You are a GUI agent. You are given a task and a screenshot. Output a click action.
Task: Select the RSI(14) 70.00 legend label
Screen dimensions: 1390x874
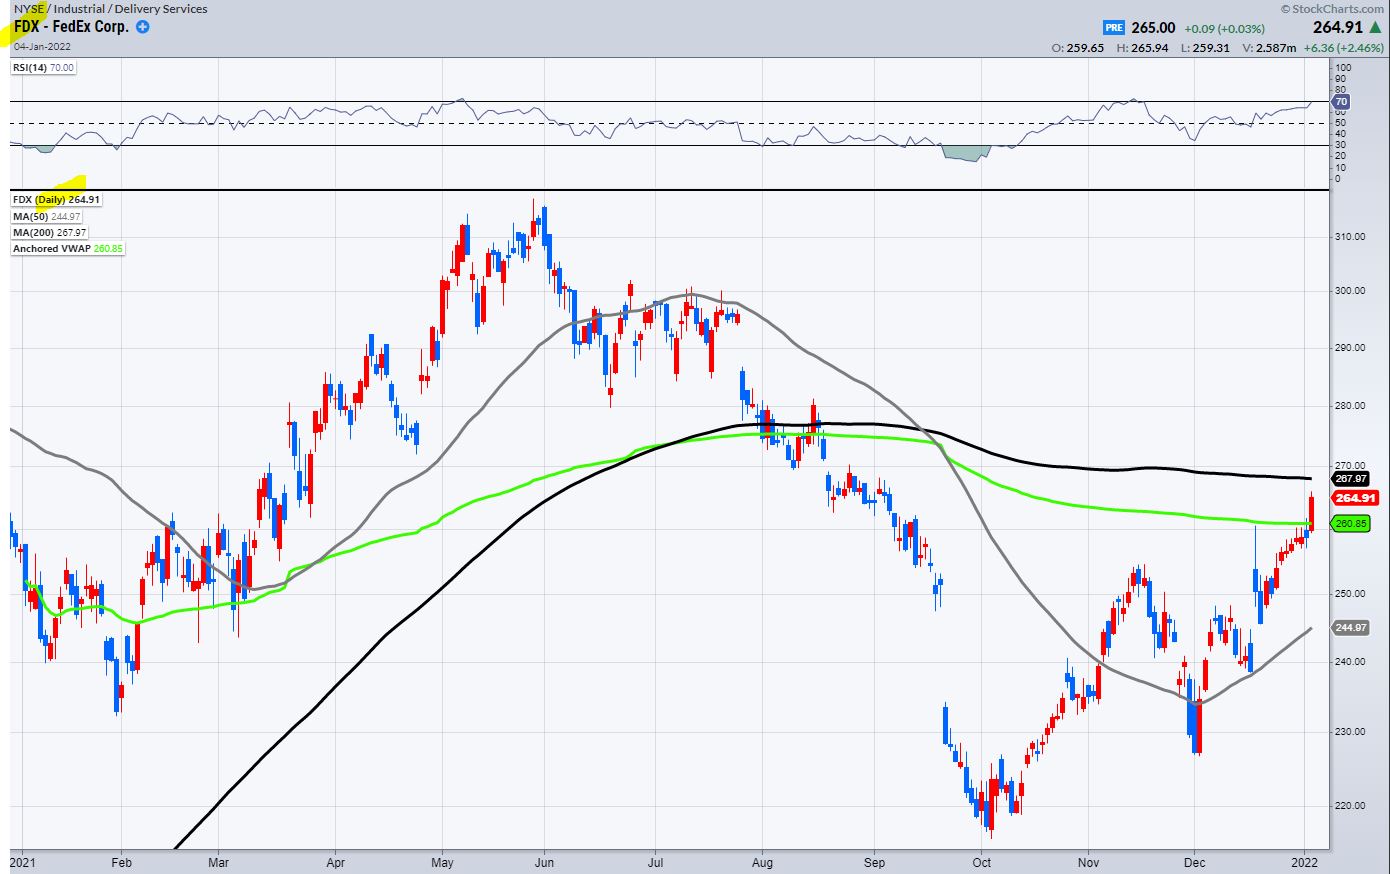43,68
